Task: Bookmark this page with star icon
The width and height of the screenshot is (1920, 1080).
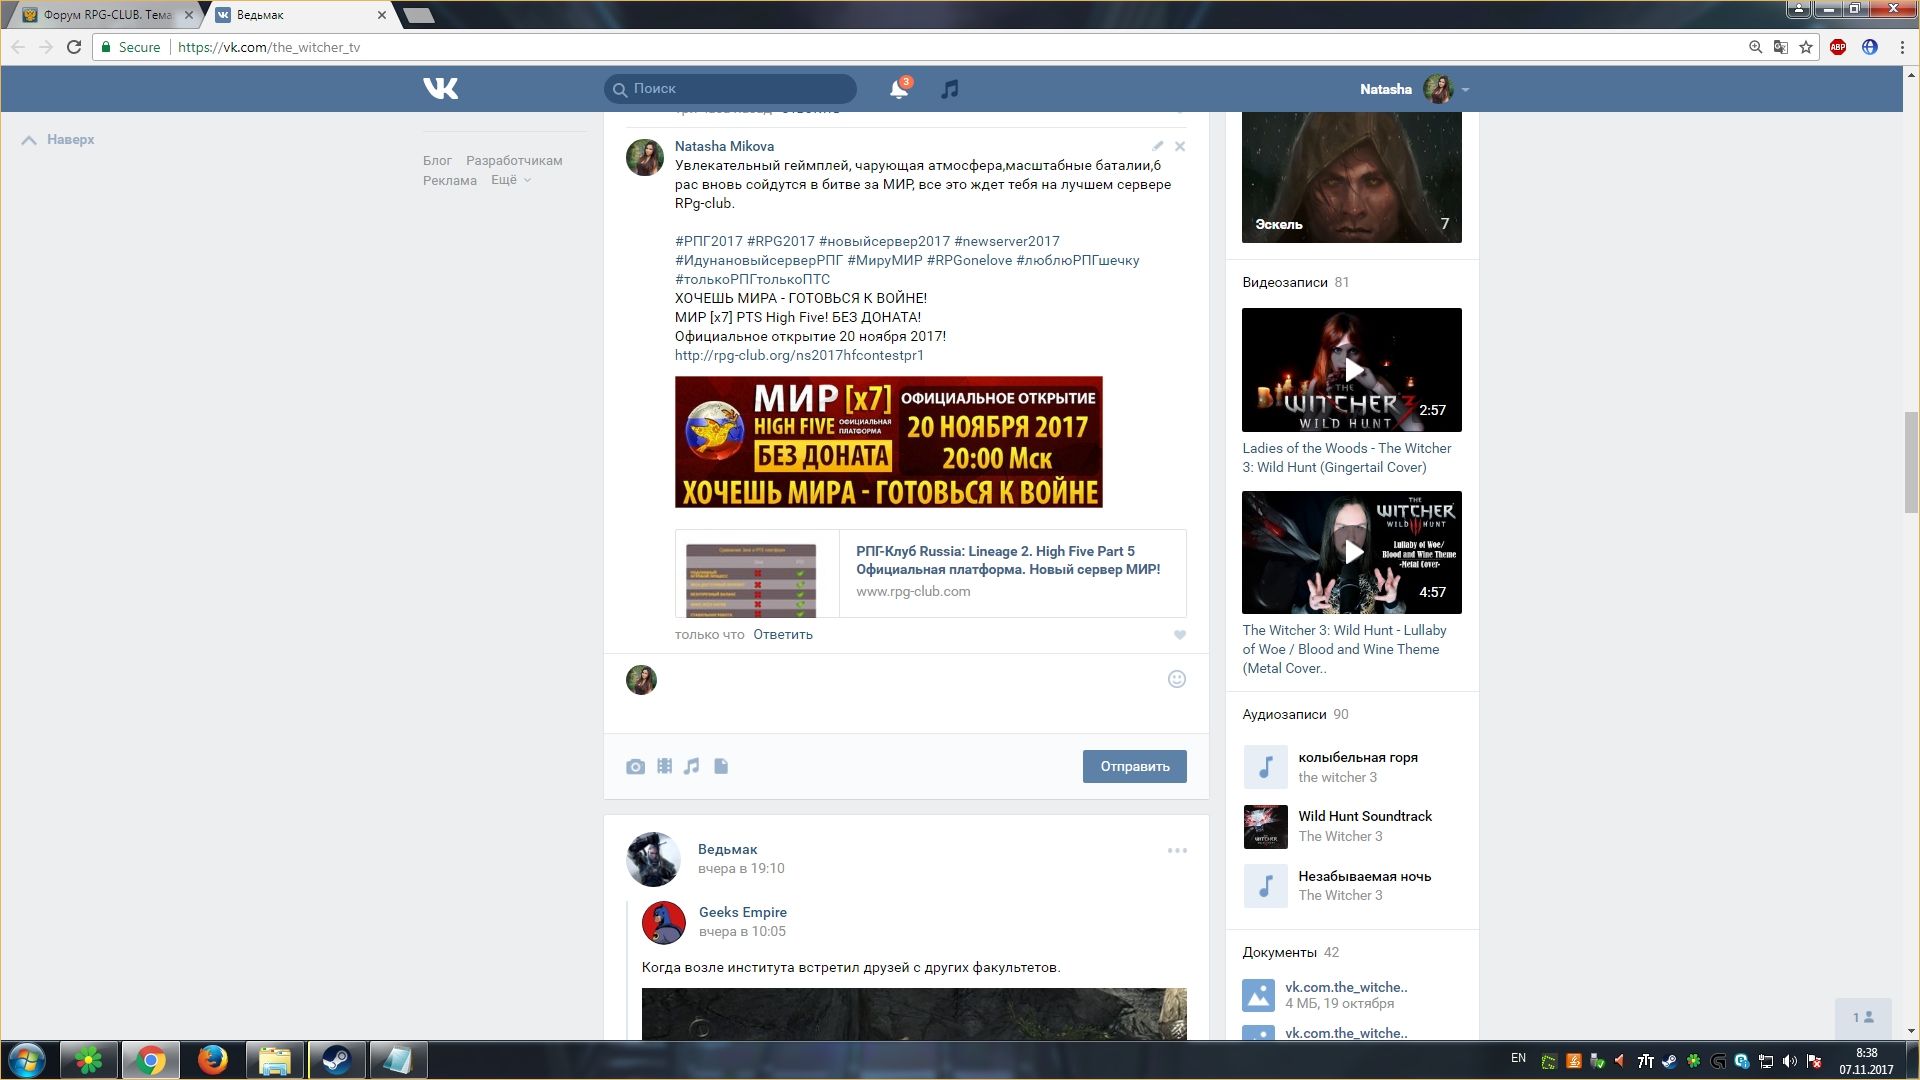Action: point(1806,47)
